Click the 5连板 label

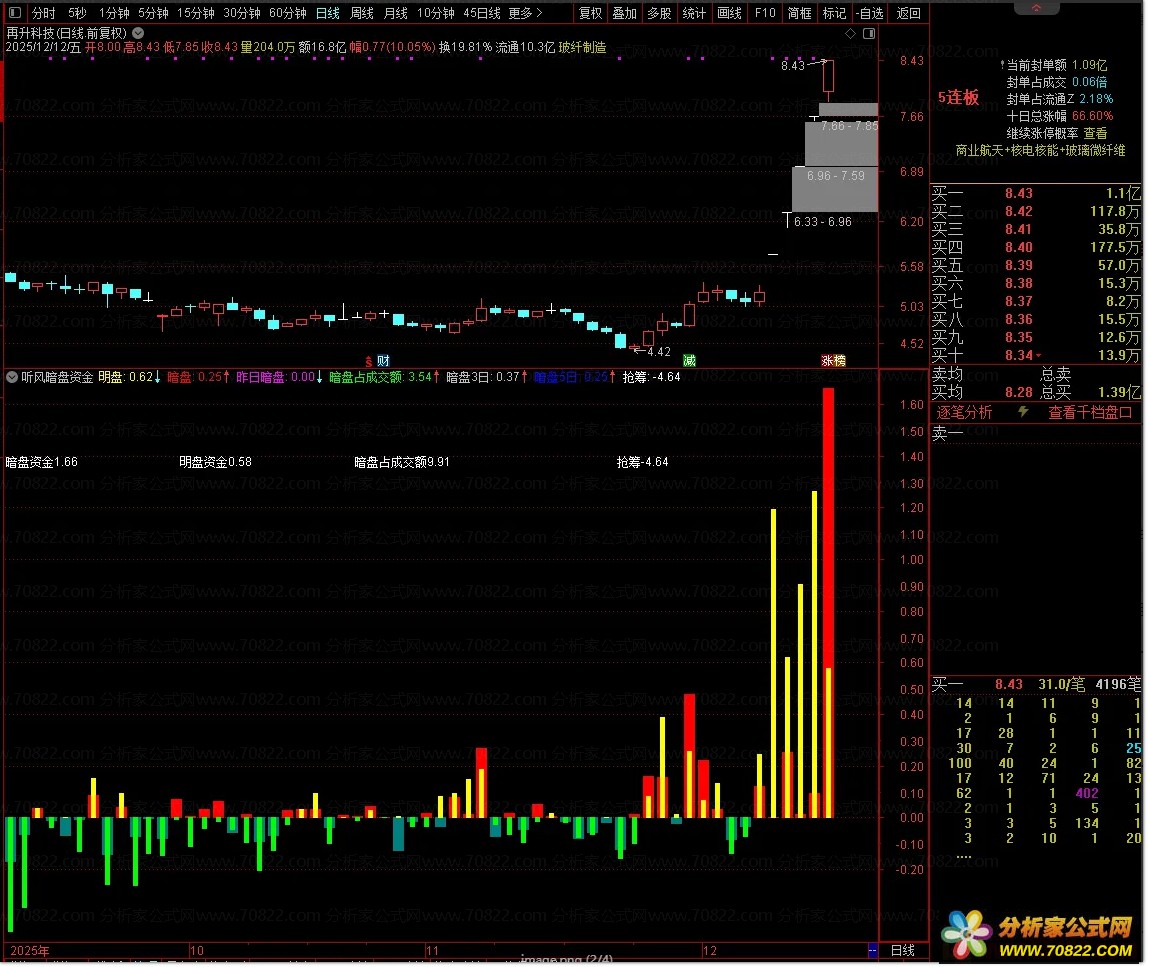tap(958, 97)
